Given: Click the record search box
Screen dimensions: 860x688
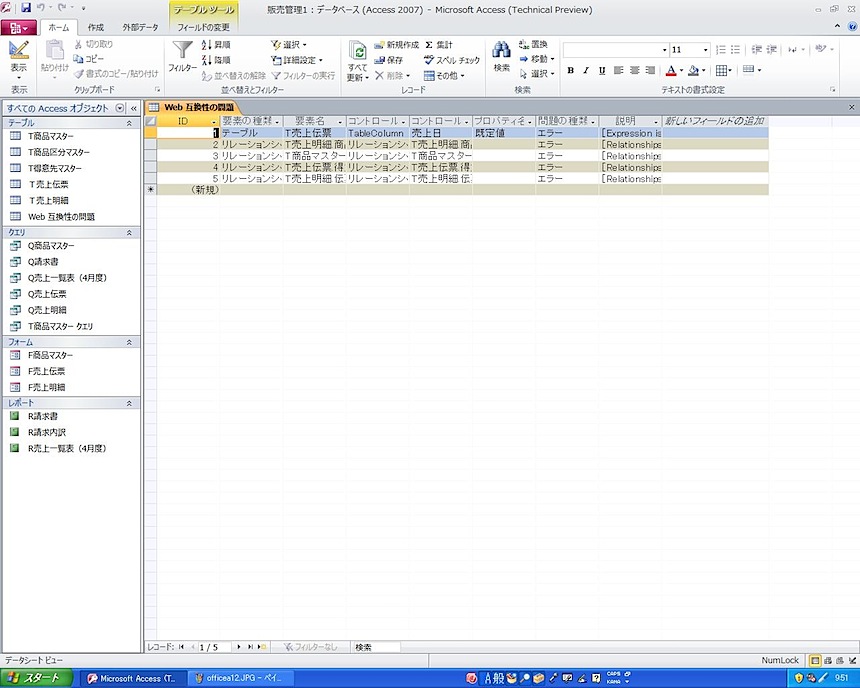Looking at the screenshot, I should pyautogui.click(x=376, y=647).
